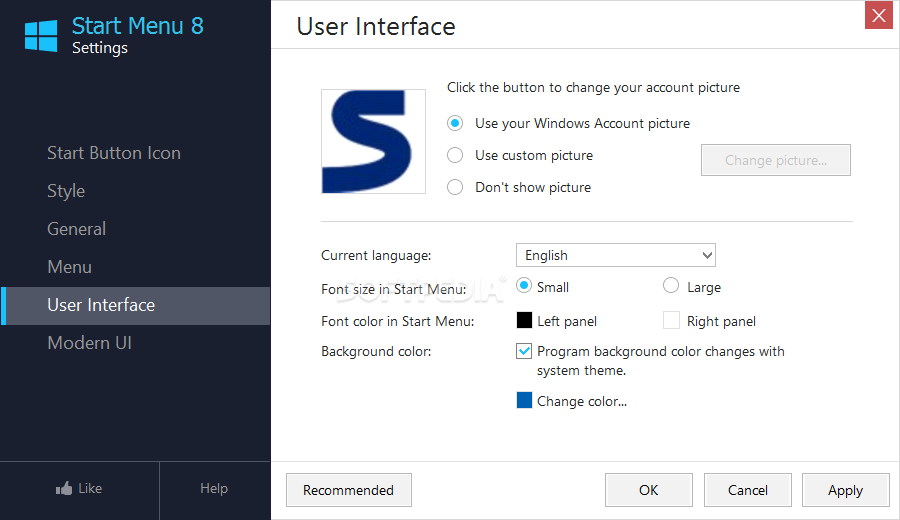Open the Style settings section

click(66, 191)
